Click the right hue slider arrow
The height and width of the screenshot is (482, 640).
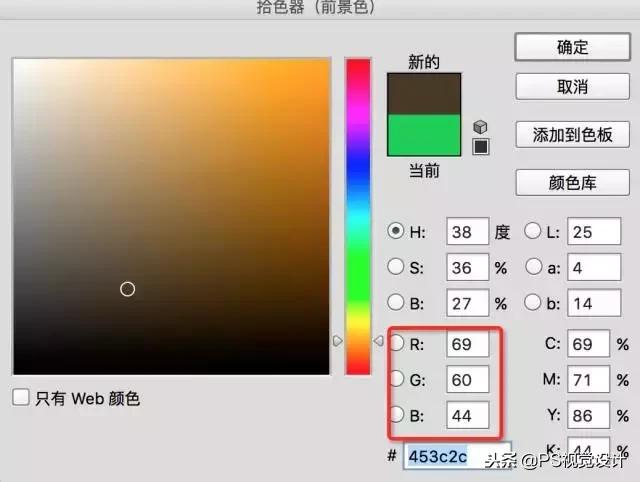pos(379,341)
